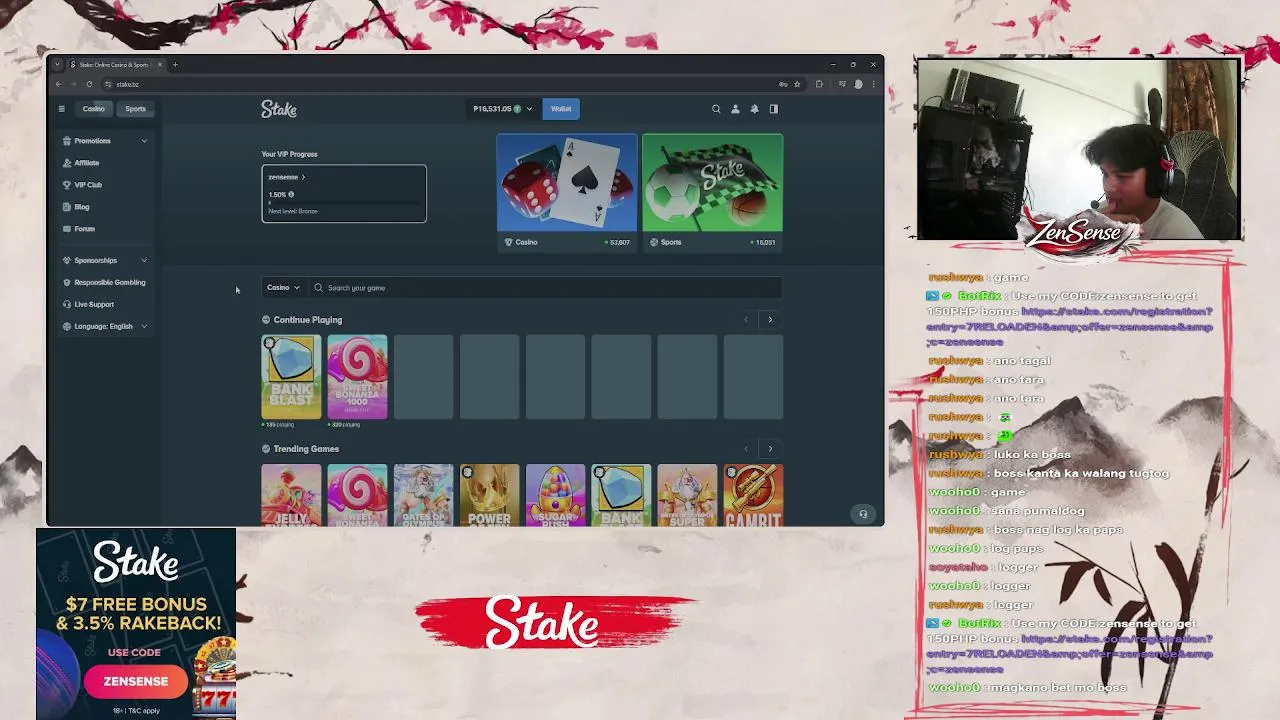Switch to the Sports header tab
The height and width of the screenshot is (720, 1280).
pyautogui.click(x=135, y=109)
